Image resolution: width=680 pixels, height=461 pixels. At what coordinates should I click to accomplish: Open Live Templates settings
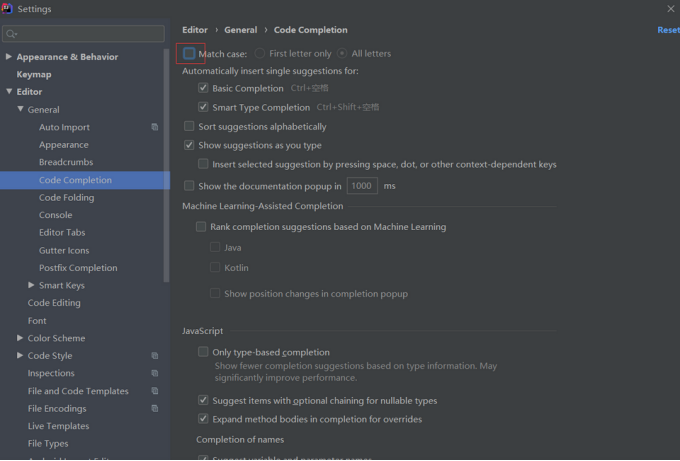pos(59,426)
